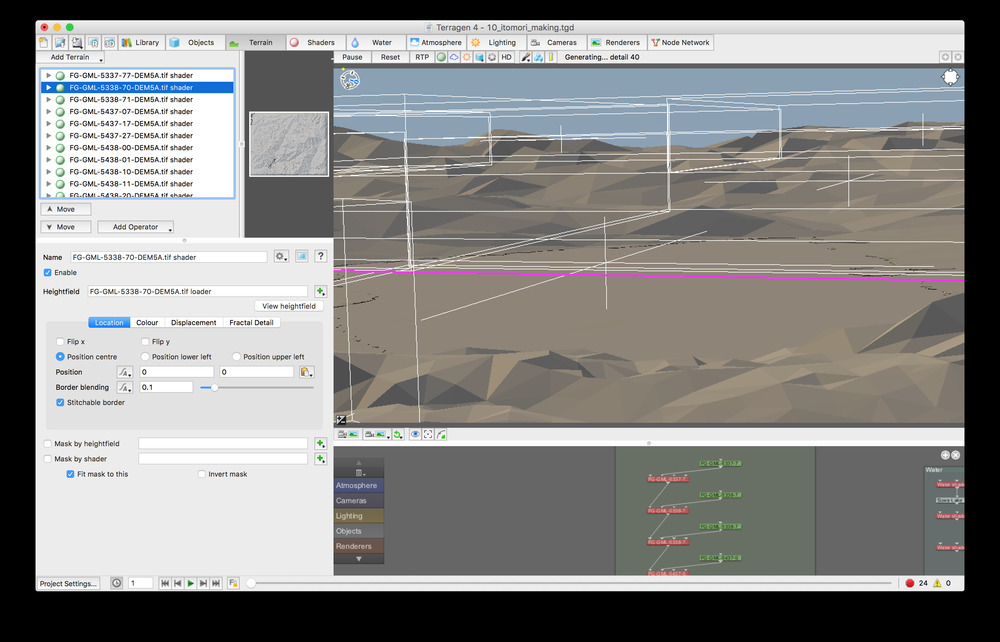
Task: Click the paint brush tool icon in preview toolbar
Action: coord(526,57)
